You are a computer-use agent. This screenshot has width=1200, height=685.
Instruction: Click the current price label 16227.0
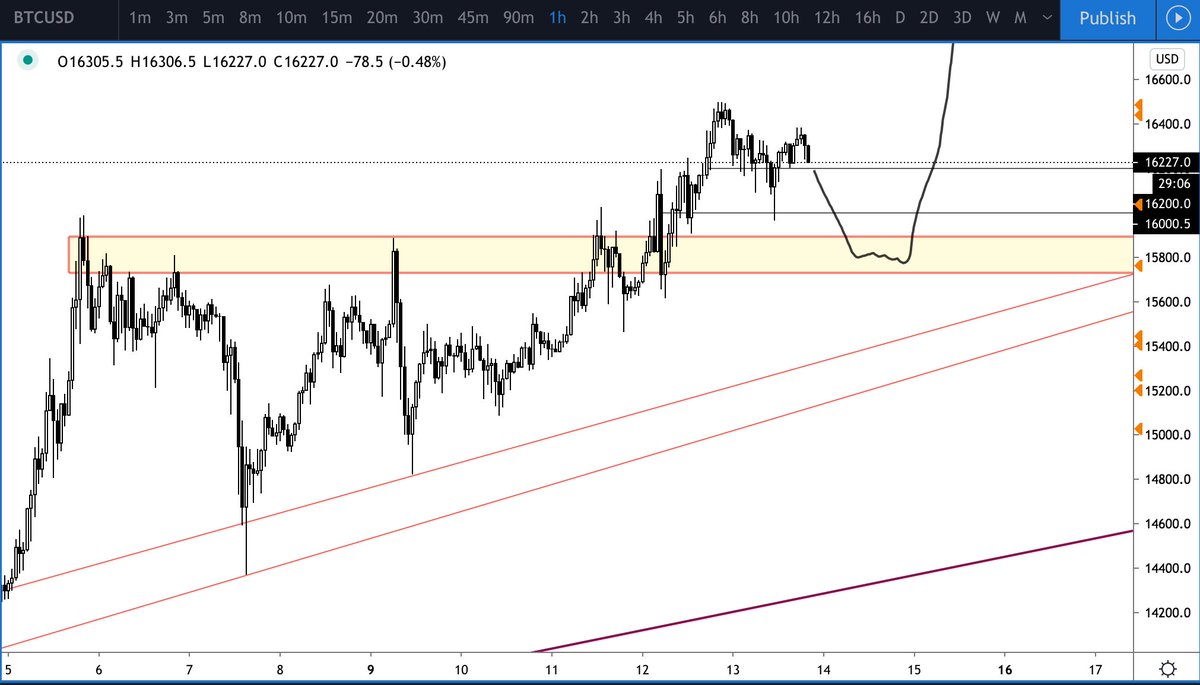pyautogui.click(x=1165, y=161)
